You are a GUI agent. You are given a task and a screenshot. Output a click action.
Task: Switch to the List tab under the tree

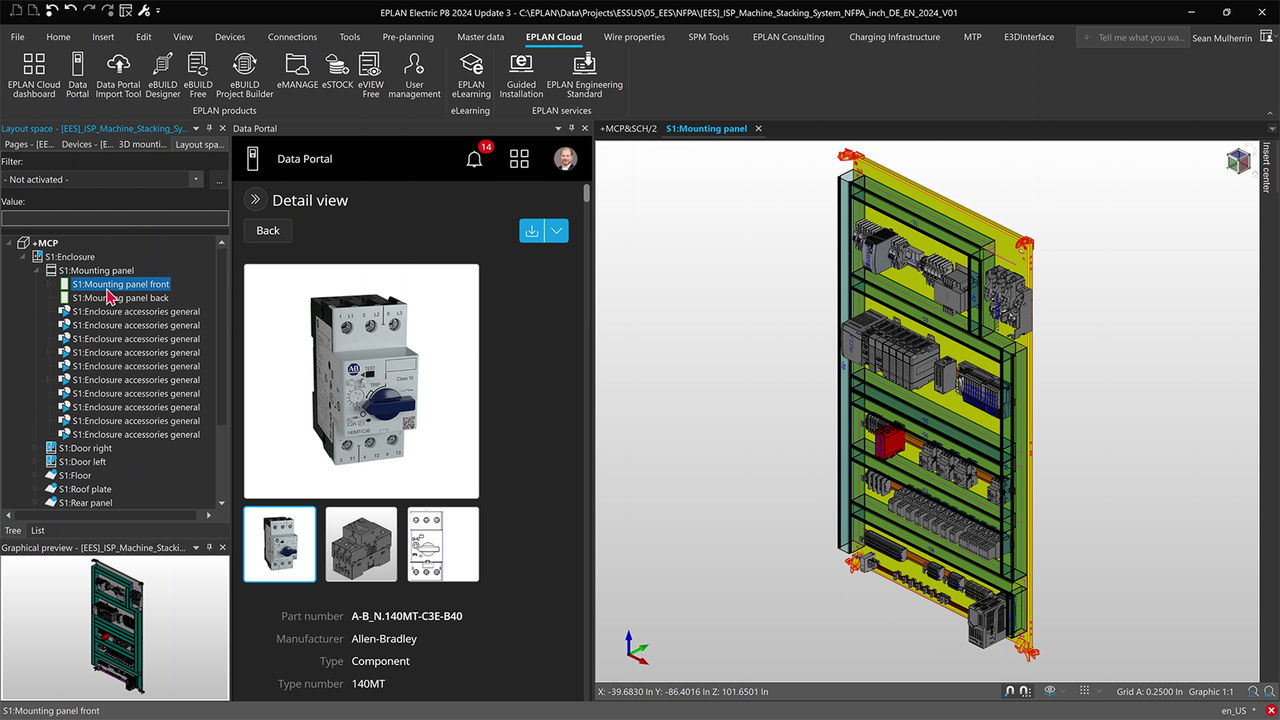[x=37, y=530]
